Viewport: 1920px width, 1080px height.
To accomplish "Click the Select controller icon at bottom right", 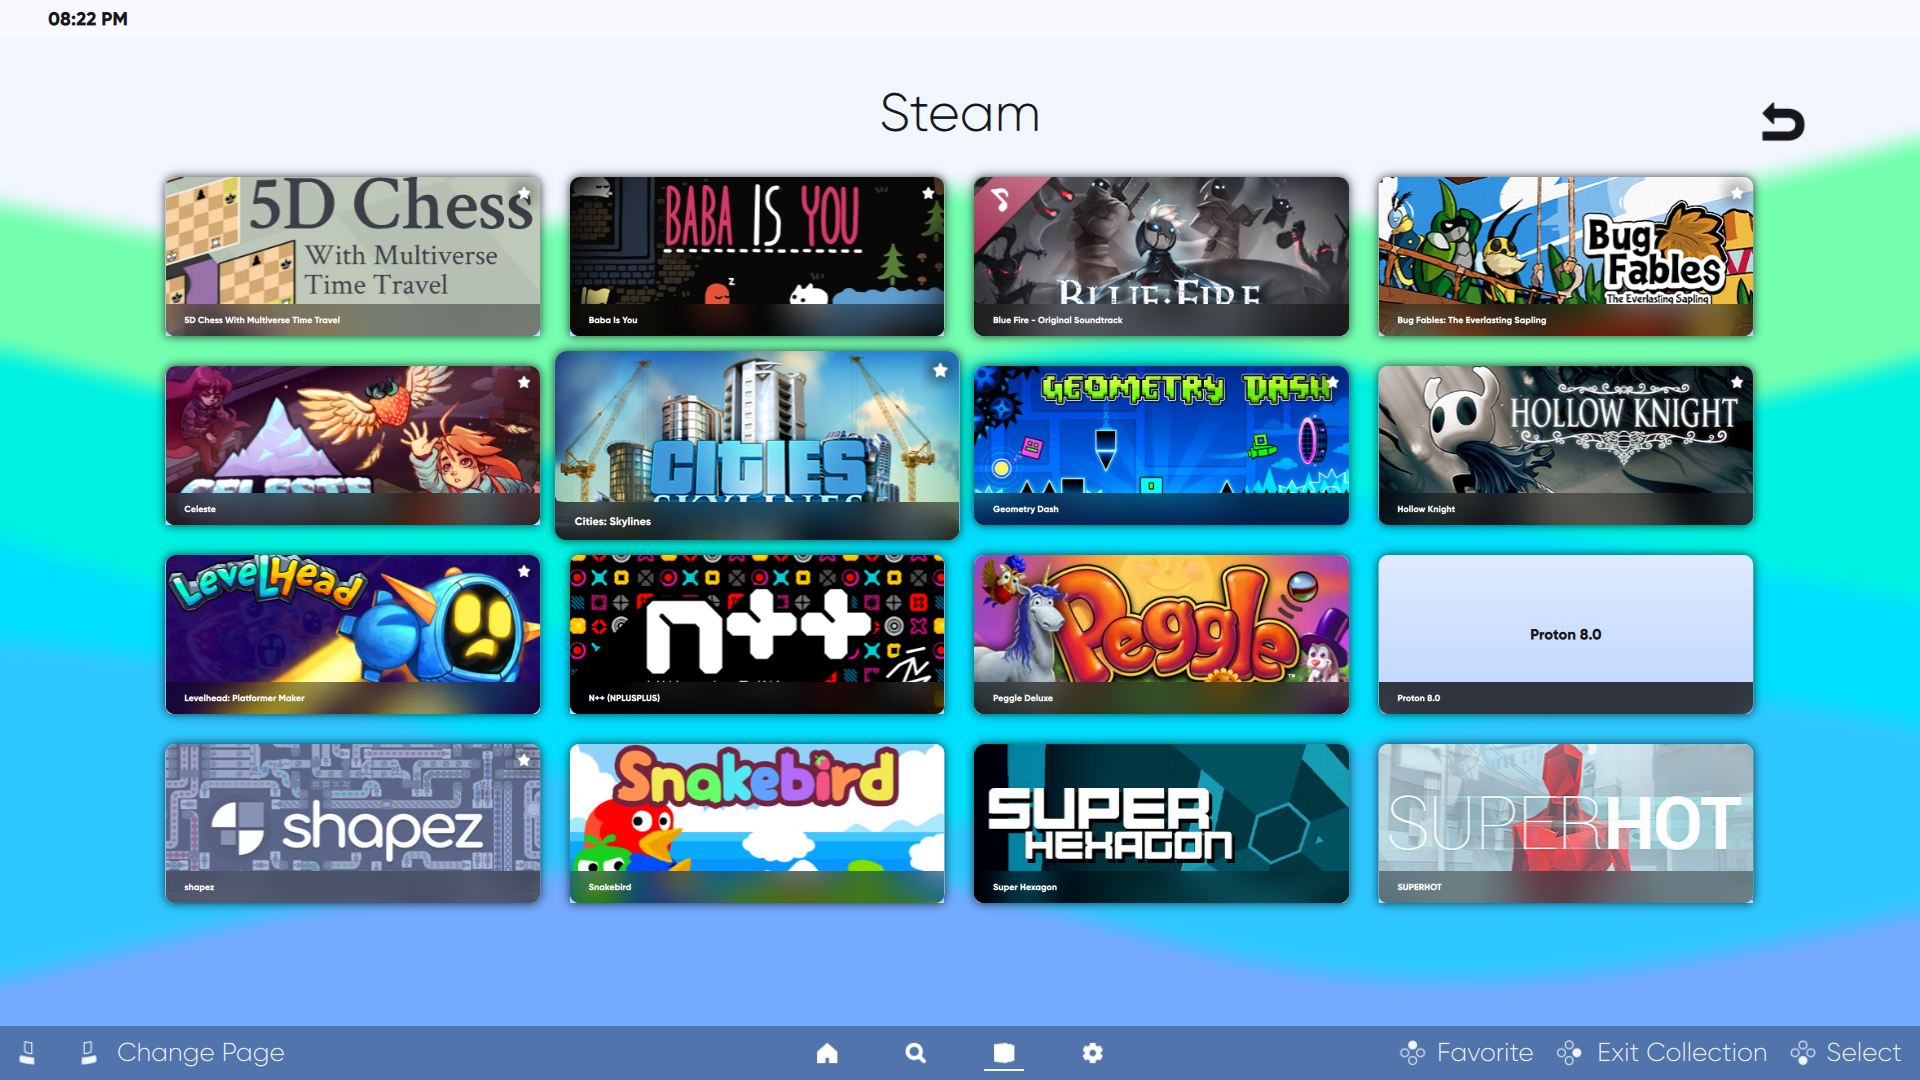I will click(1804, 1053).
